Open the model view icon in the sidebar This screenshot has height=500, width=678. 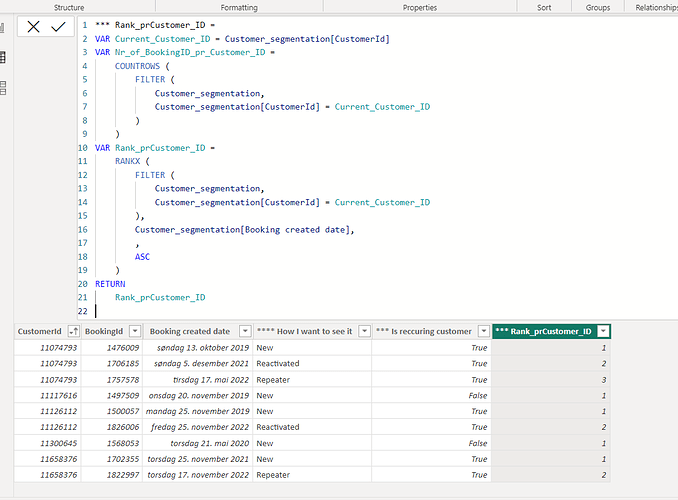pyautogui.click(x=3, y=88)
